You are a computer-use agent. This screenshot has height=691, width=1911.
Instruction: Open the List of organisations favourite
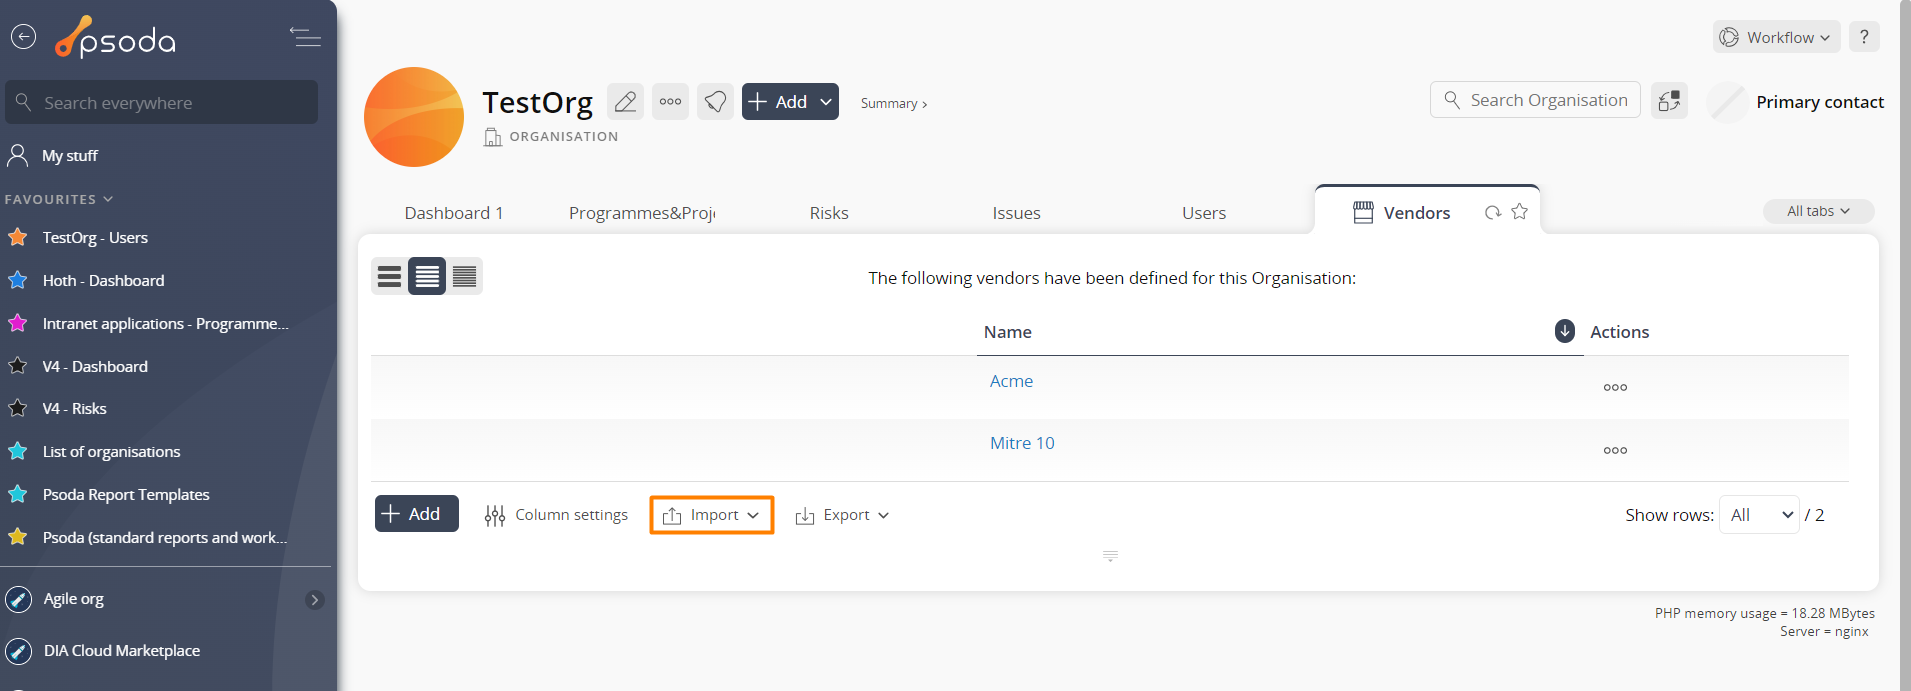click(x=111, y=452)
